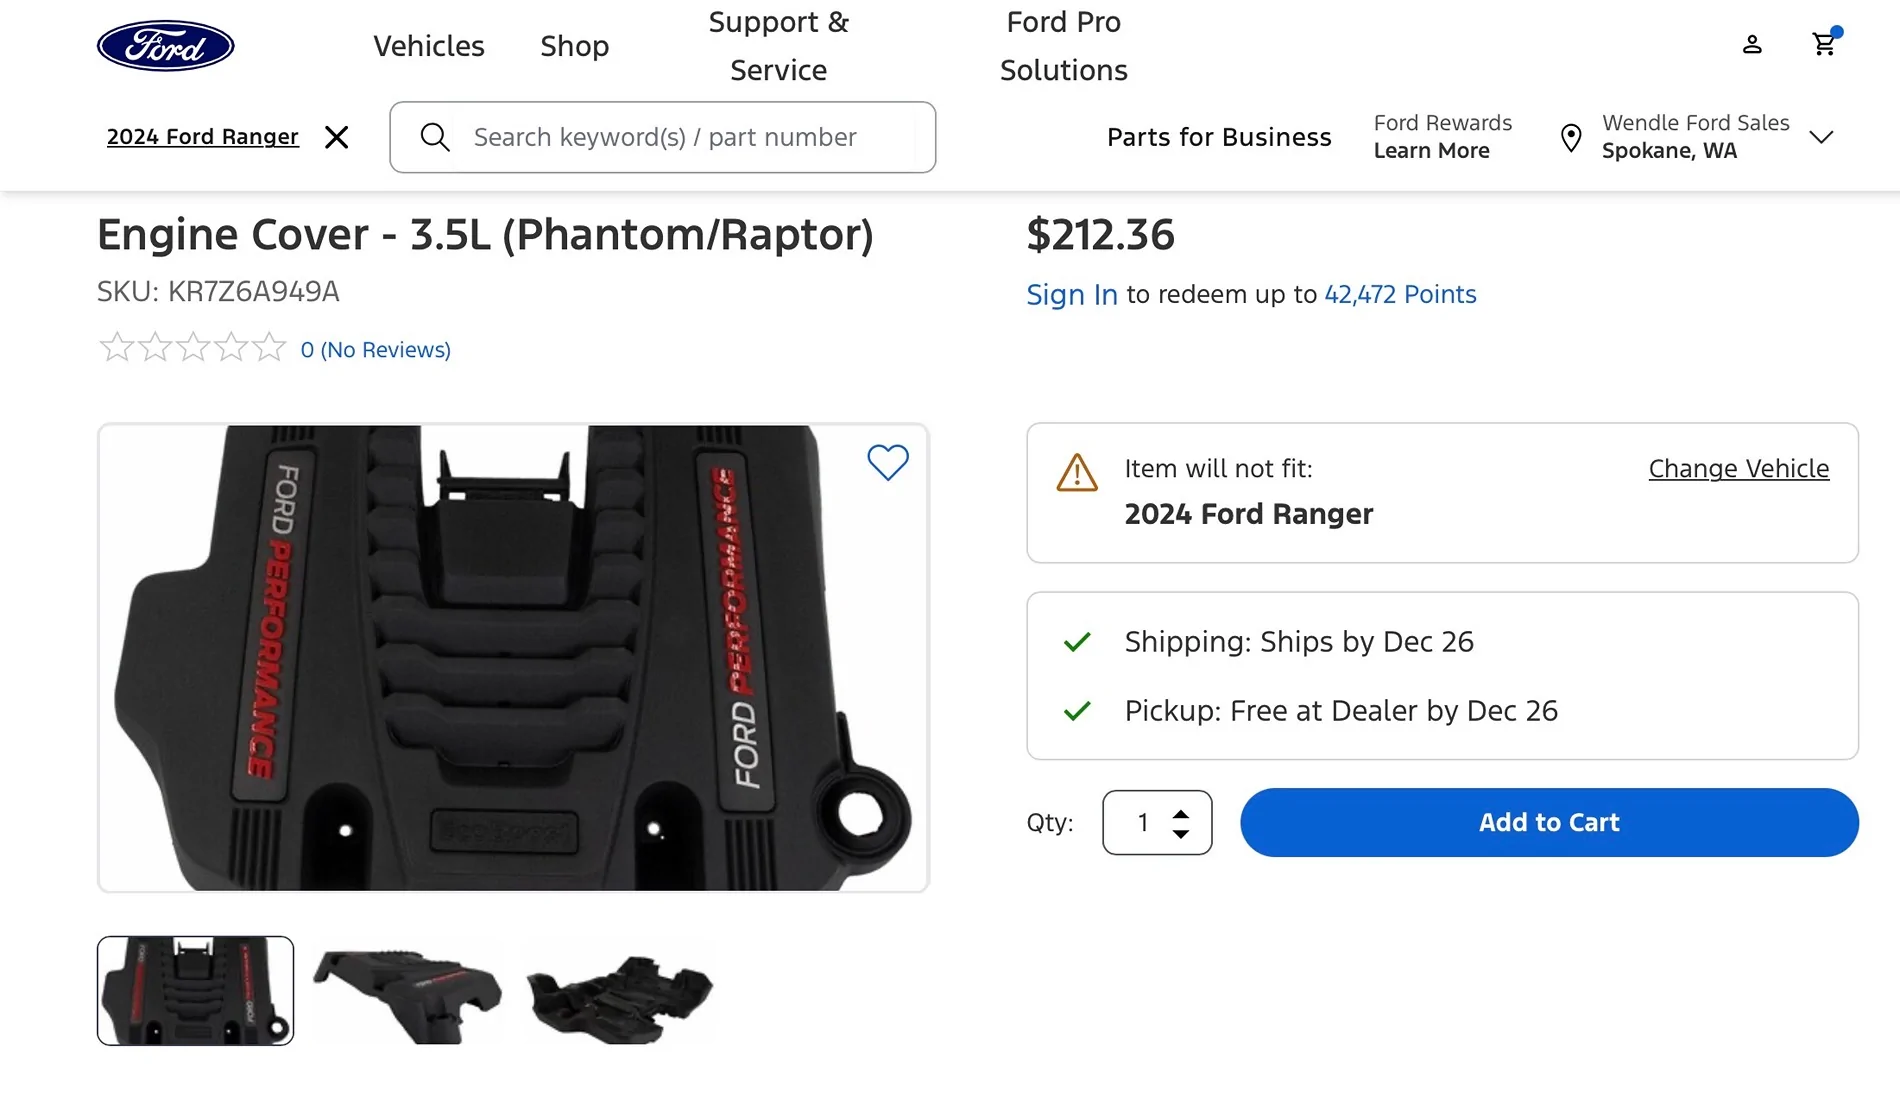Image resolution: width=1900 pixels, height=1110 pixels.
Task: Select the Change Vehicle link
Action: coord(1738,468)
